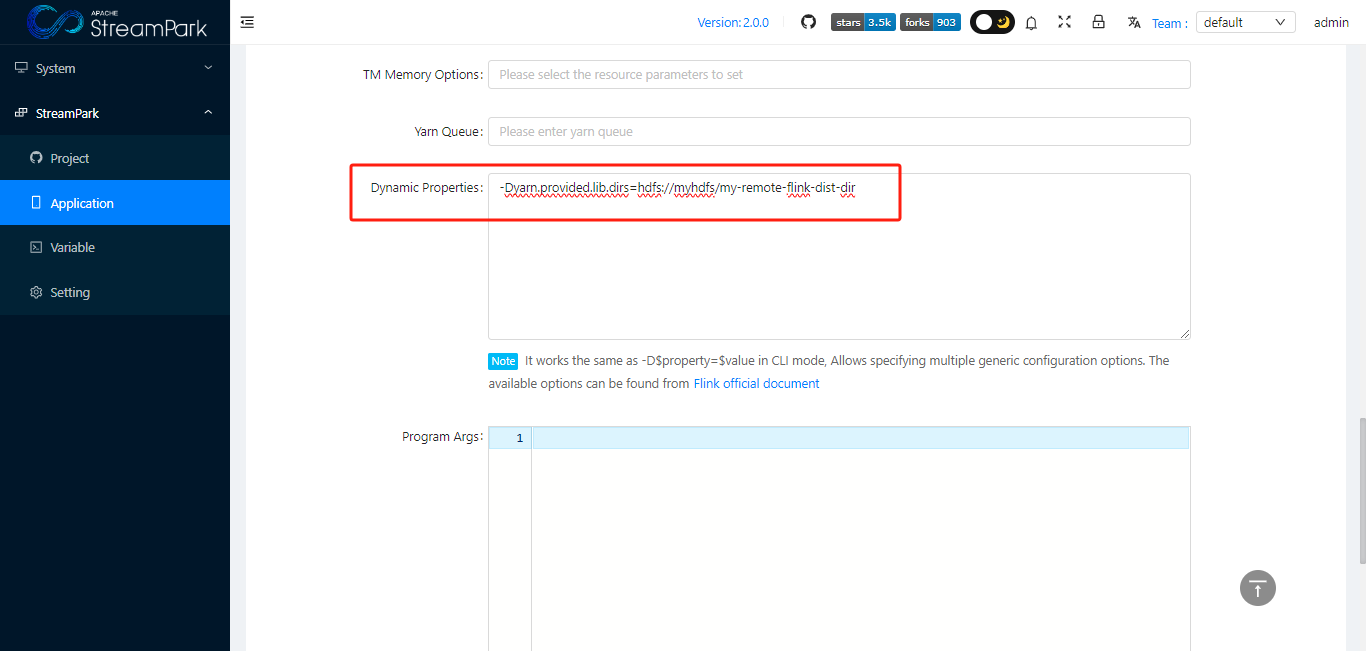
Task: Toggle the dark mode switch
Action: pyautogui.click(x=992, y=22)
